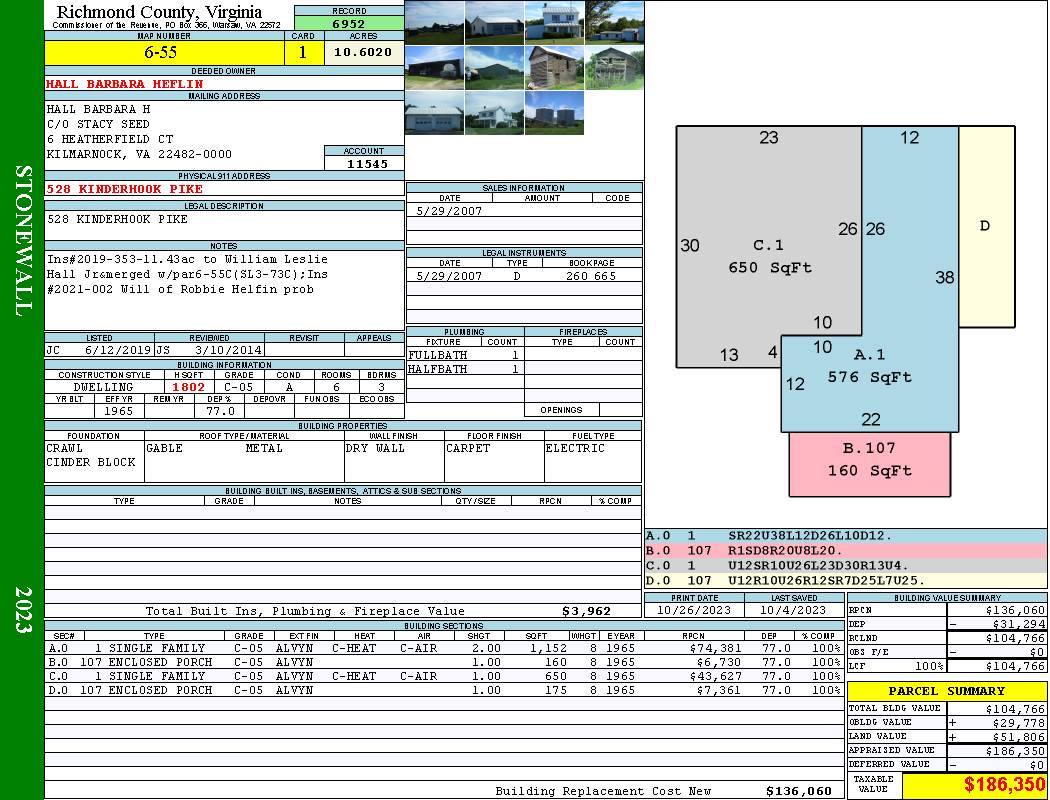Select the pink B.107 160 SqFt sketch section
Viewport: 1050px width, 800px height.
pos(869,464)
